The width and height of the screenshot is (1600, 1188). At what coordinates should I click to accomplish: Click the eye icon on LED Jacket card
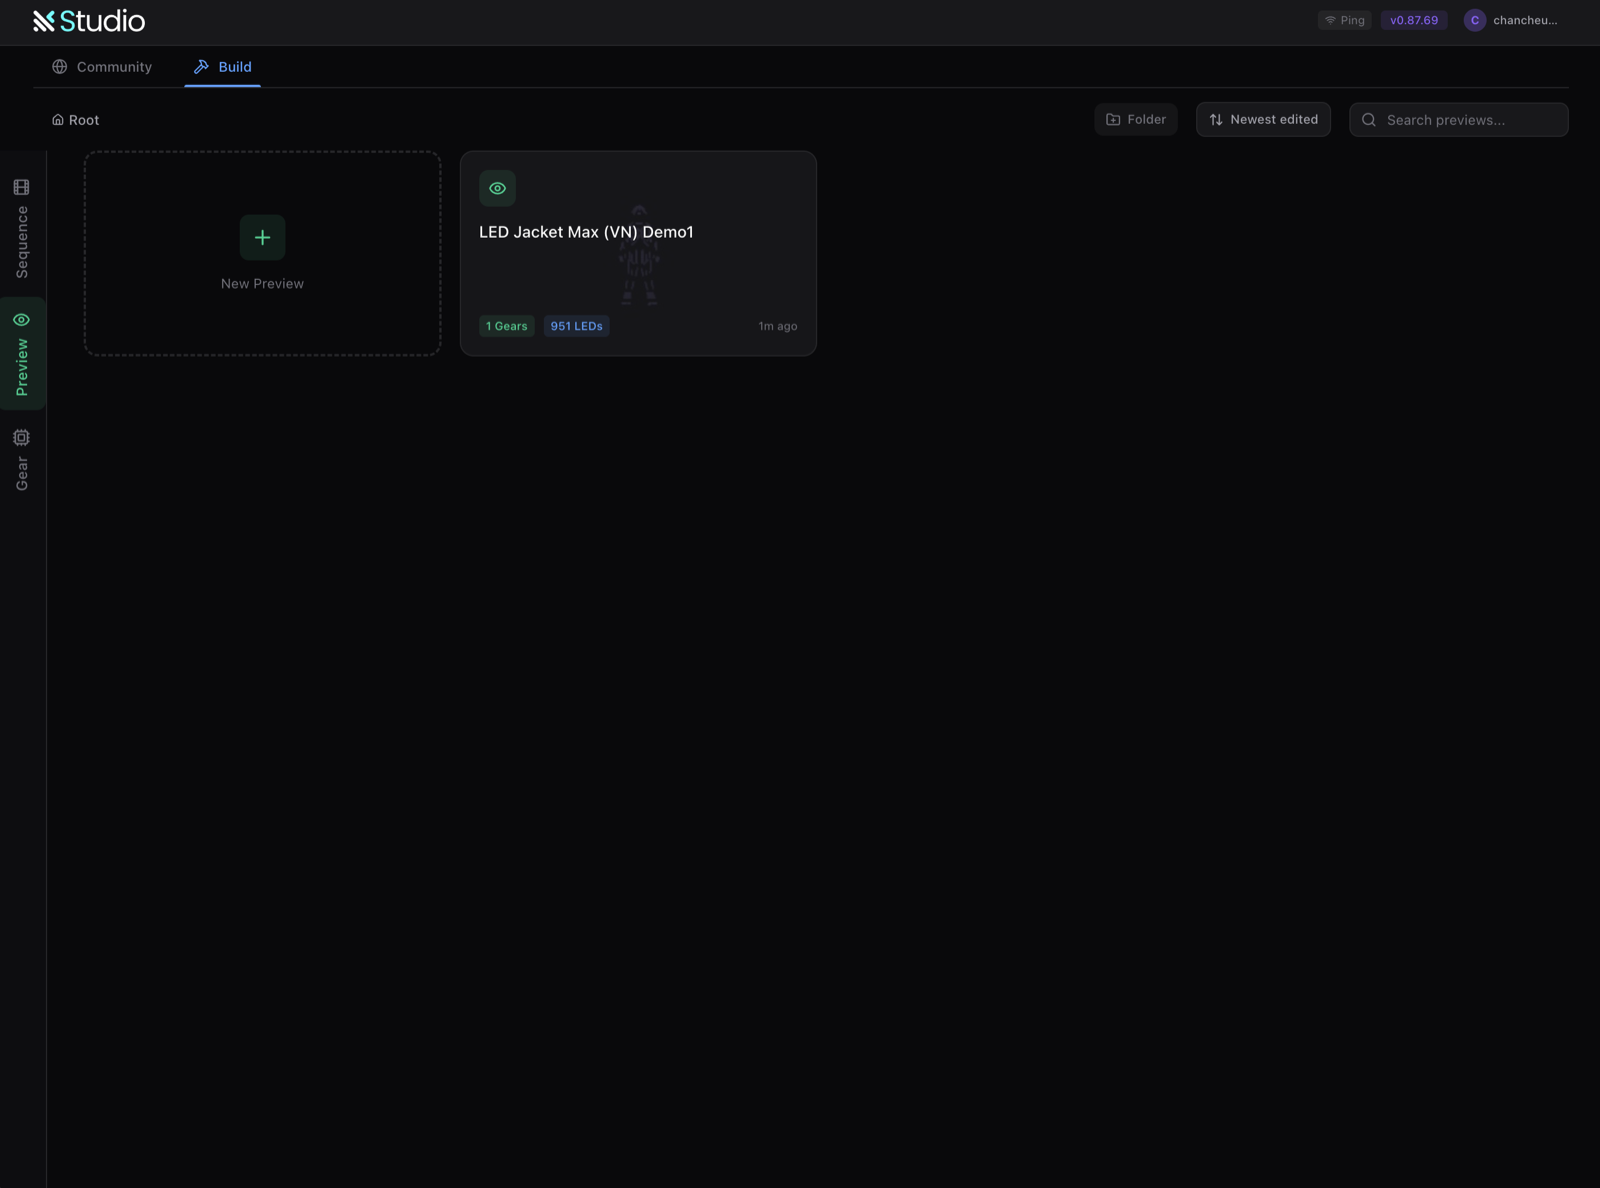tap(497, 188)
